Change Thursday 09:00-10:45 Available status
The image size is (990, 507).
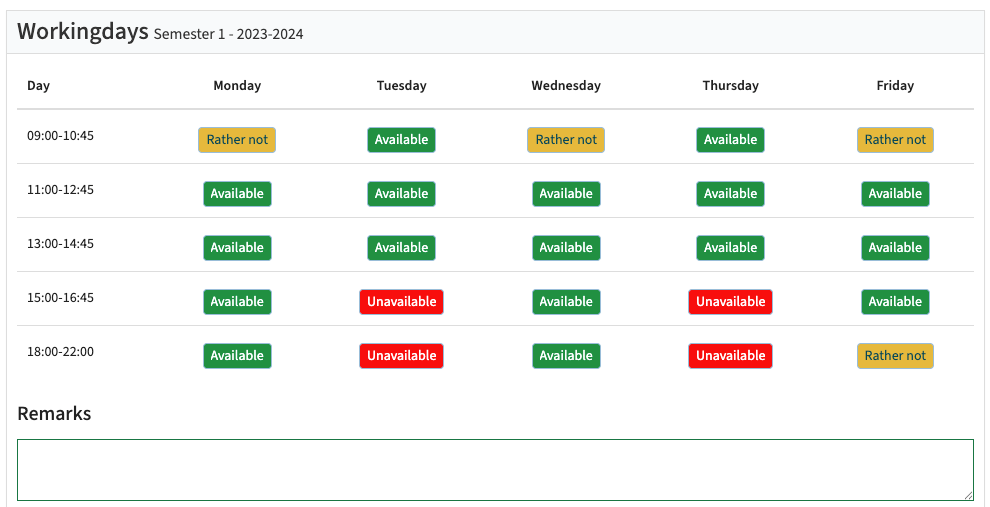[x=730, y=140]
